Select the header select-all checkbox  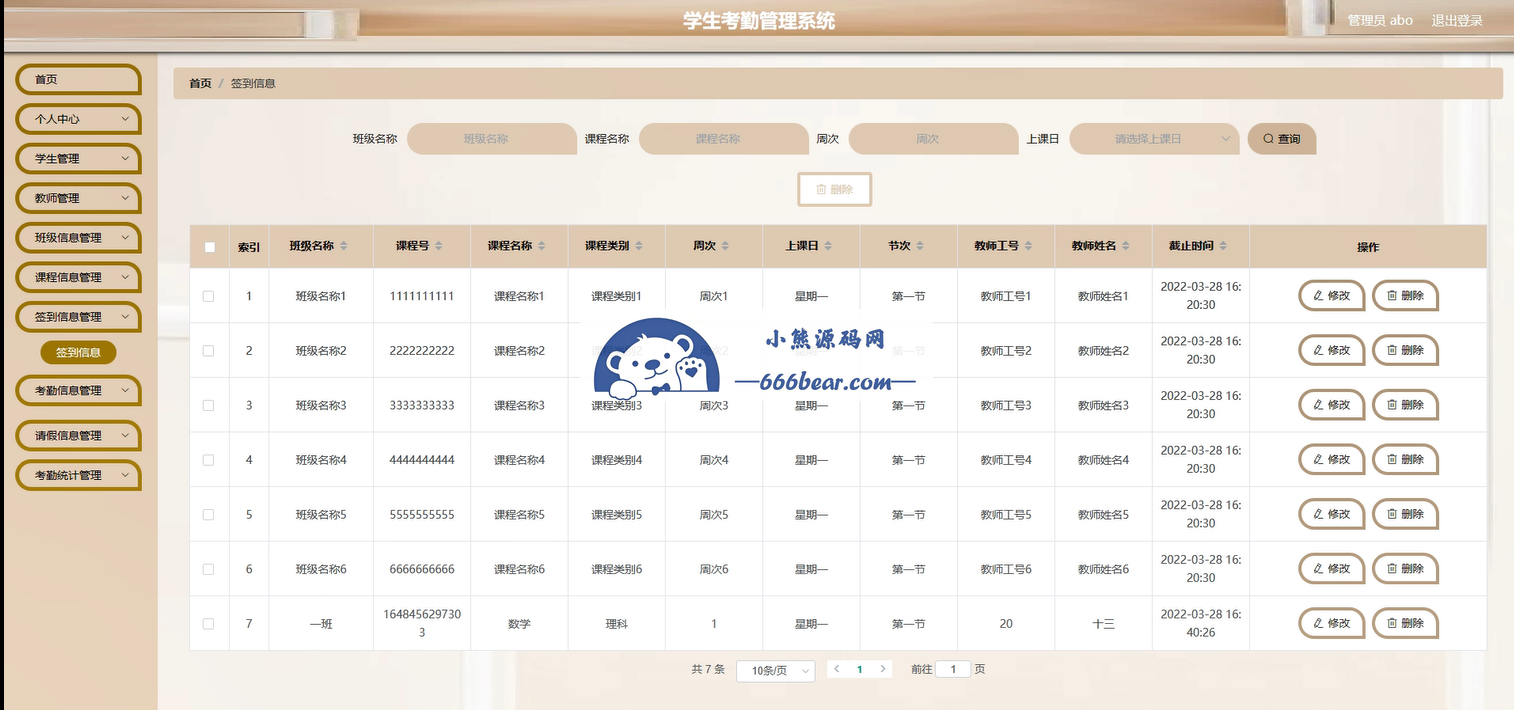click(x=209, y=247)
